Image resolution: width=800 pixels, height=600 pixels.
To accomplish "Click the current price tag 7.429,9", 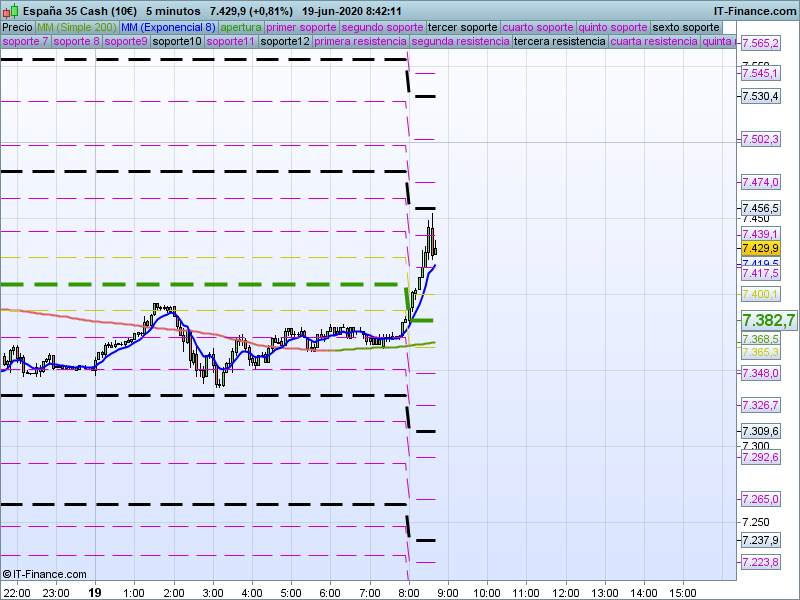I will pos(760,248).
